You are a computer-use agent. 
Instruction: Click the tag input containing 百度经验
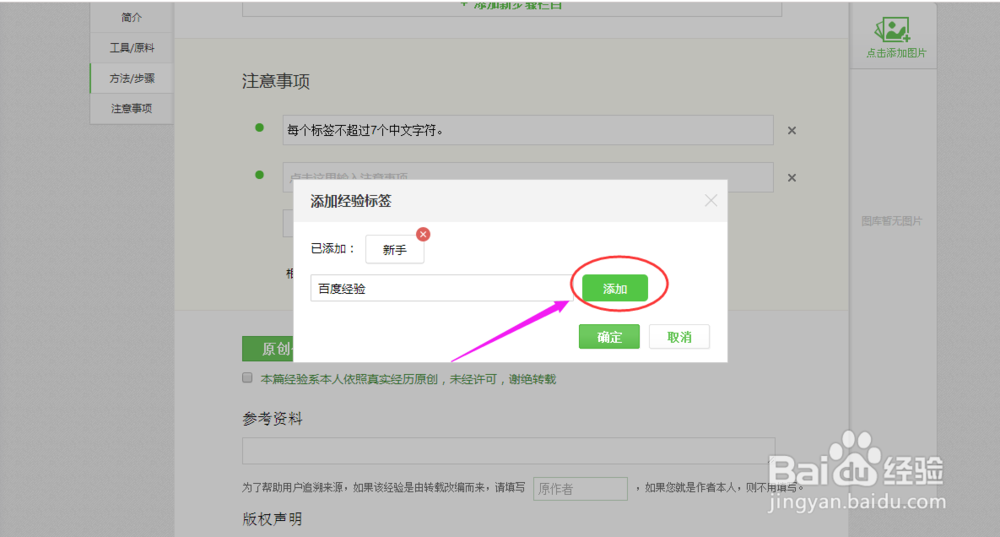point(441,288)
